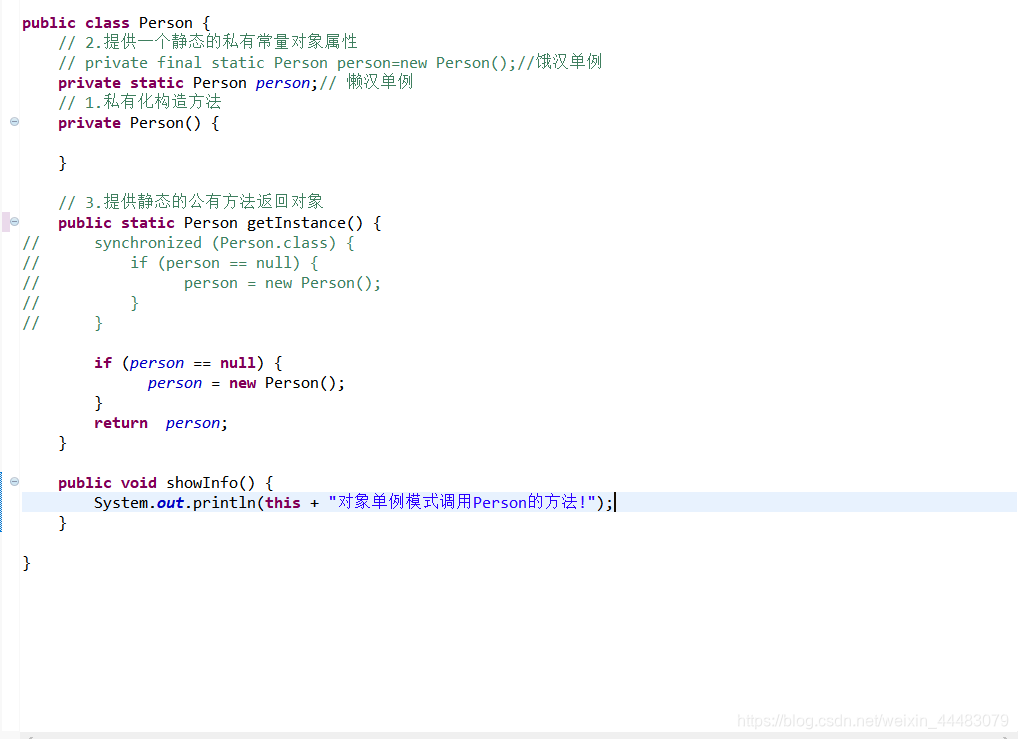The image size is (1018, 739).
Task: Click commented 'if (person == null) {' line
Action: click(170, 263)
